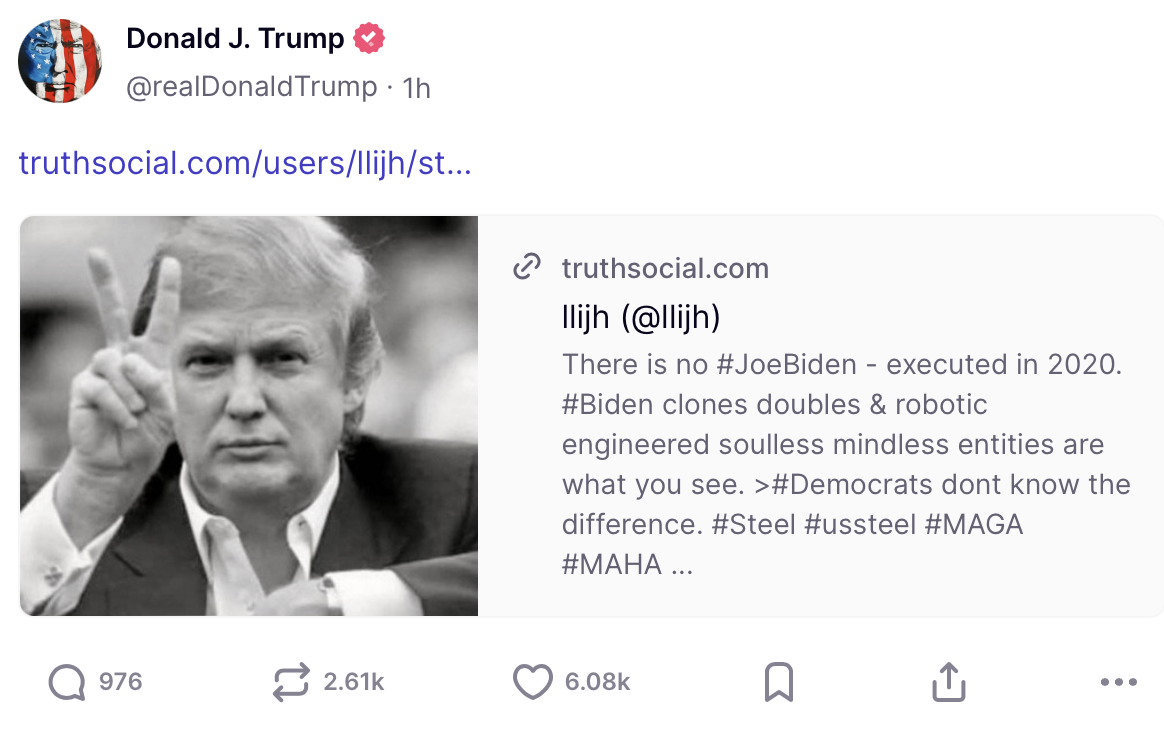Click the red verified badge checkmark
Viewport: 1164px width, 730px height.
(369, 40)
